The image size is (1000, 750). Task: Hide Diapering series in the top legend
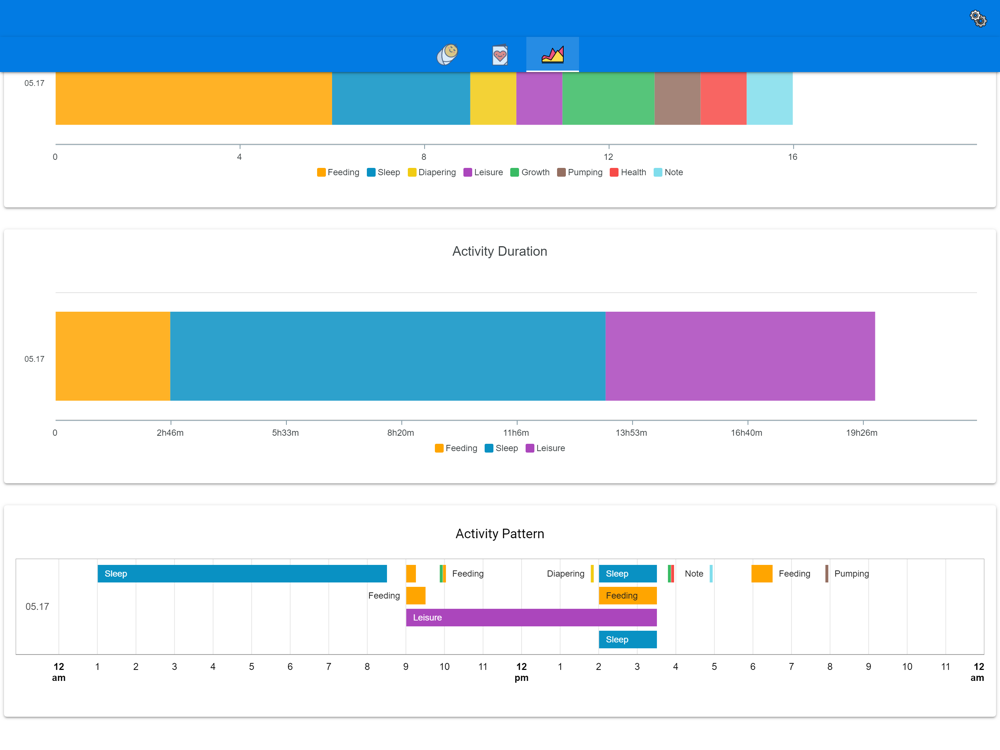pyautogui.click(x=431, y=173)
